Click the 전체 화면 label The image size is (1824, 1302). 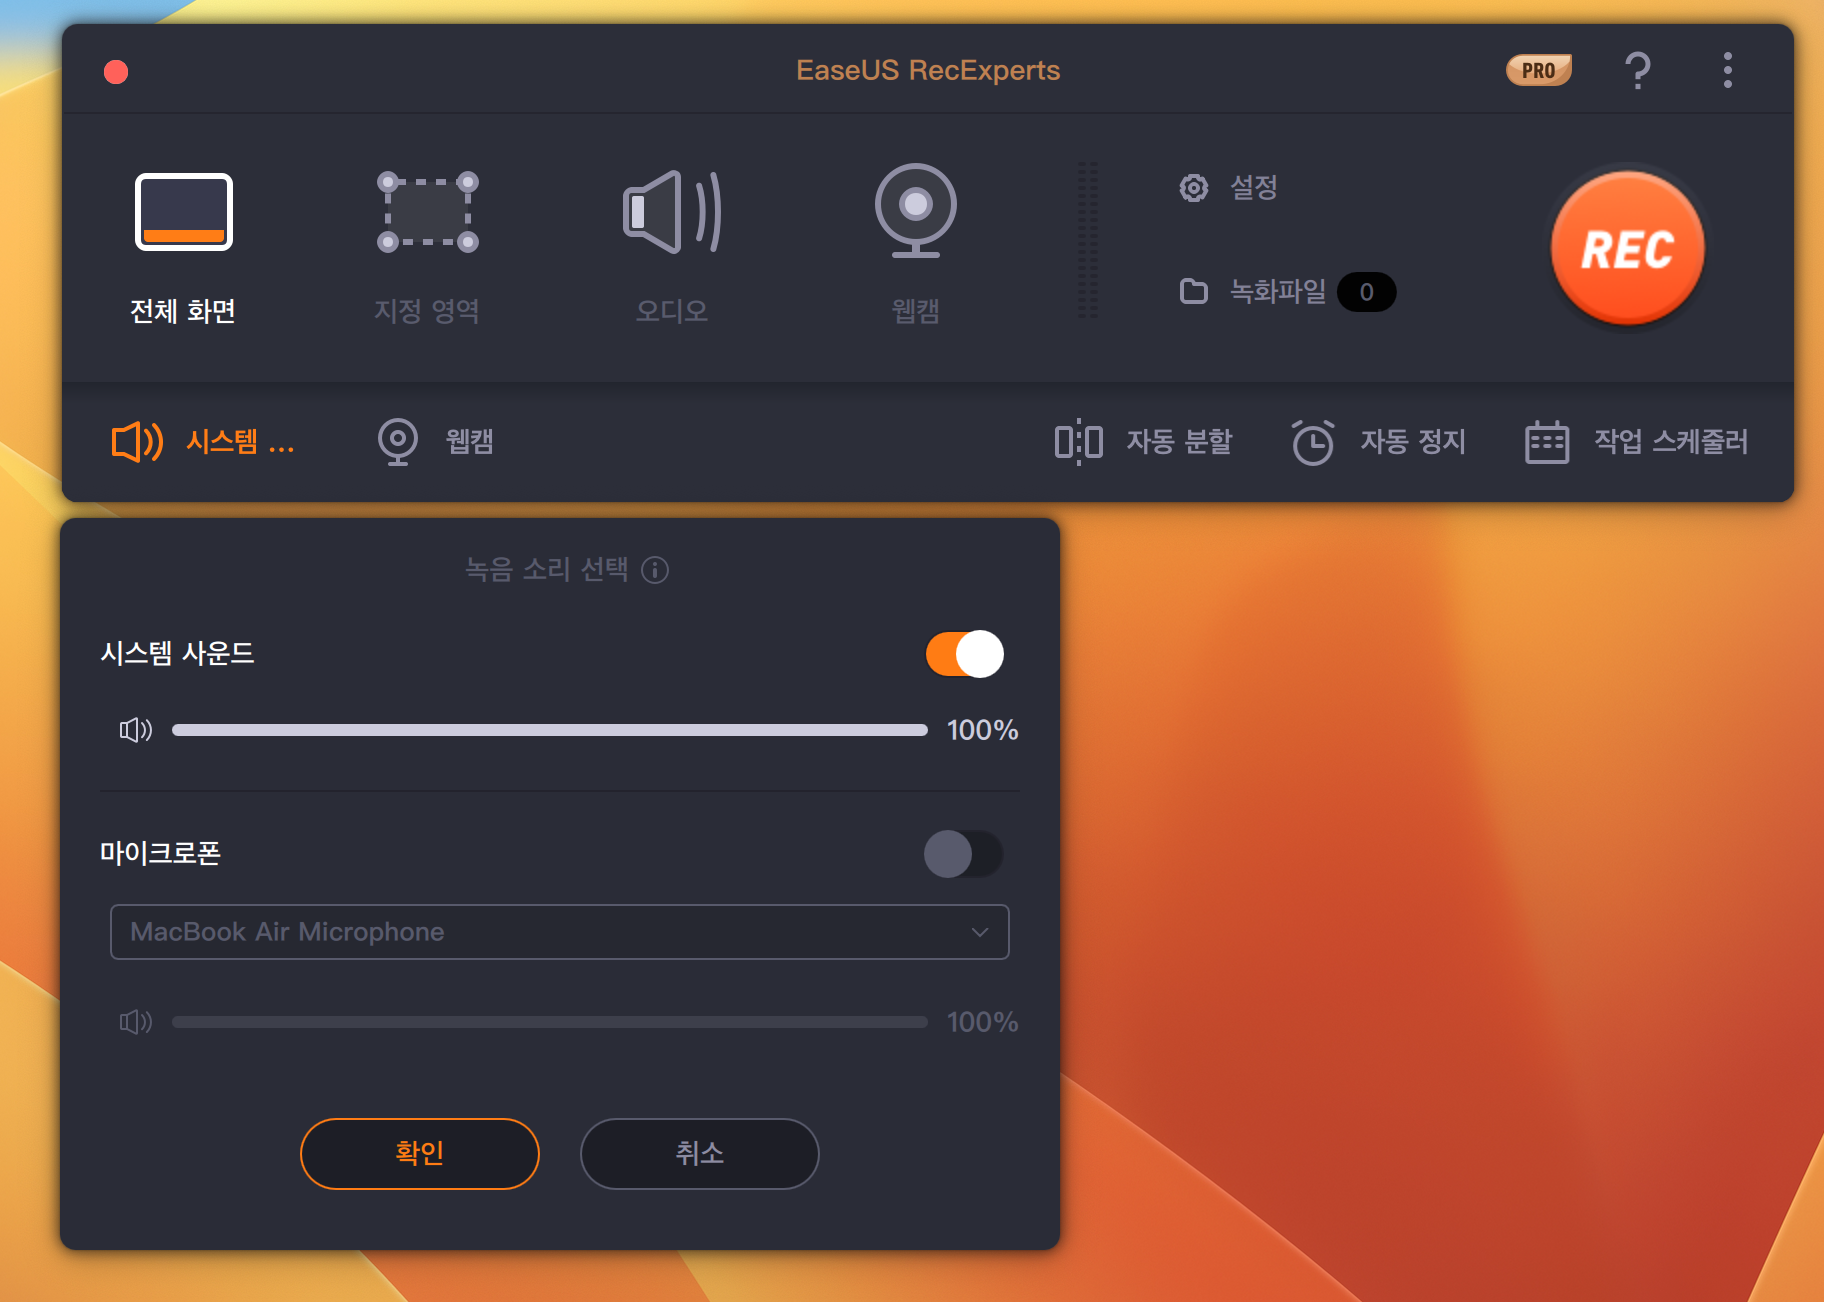tap(183, 311)
